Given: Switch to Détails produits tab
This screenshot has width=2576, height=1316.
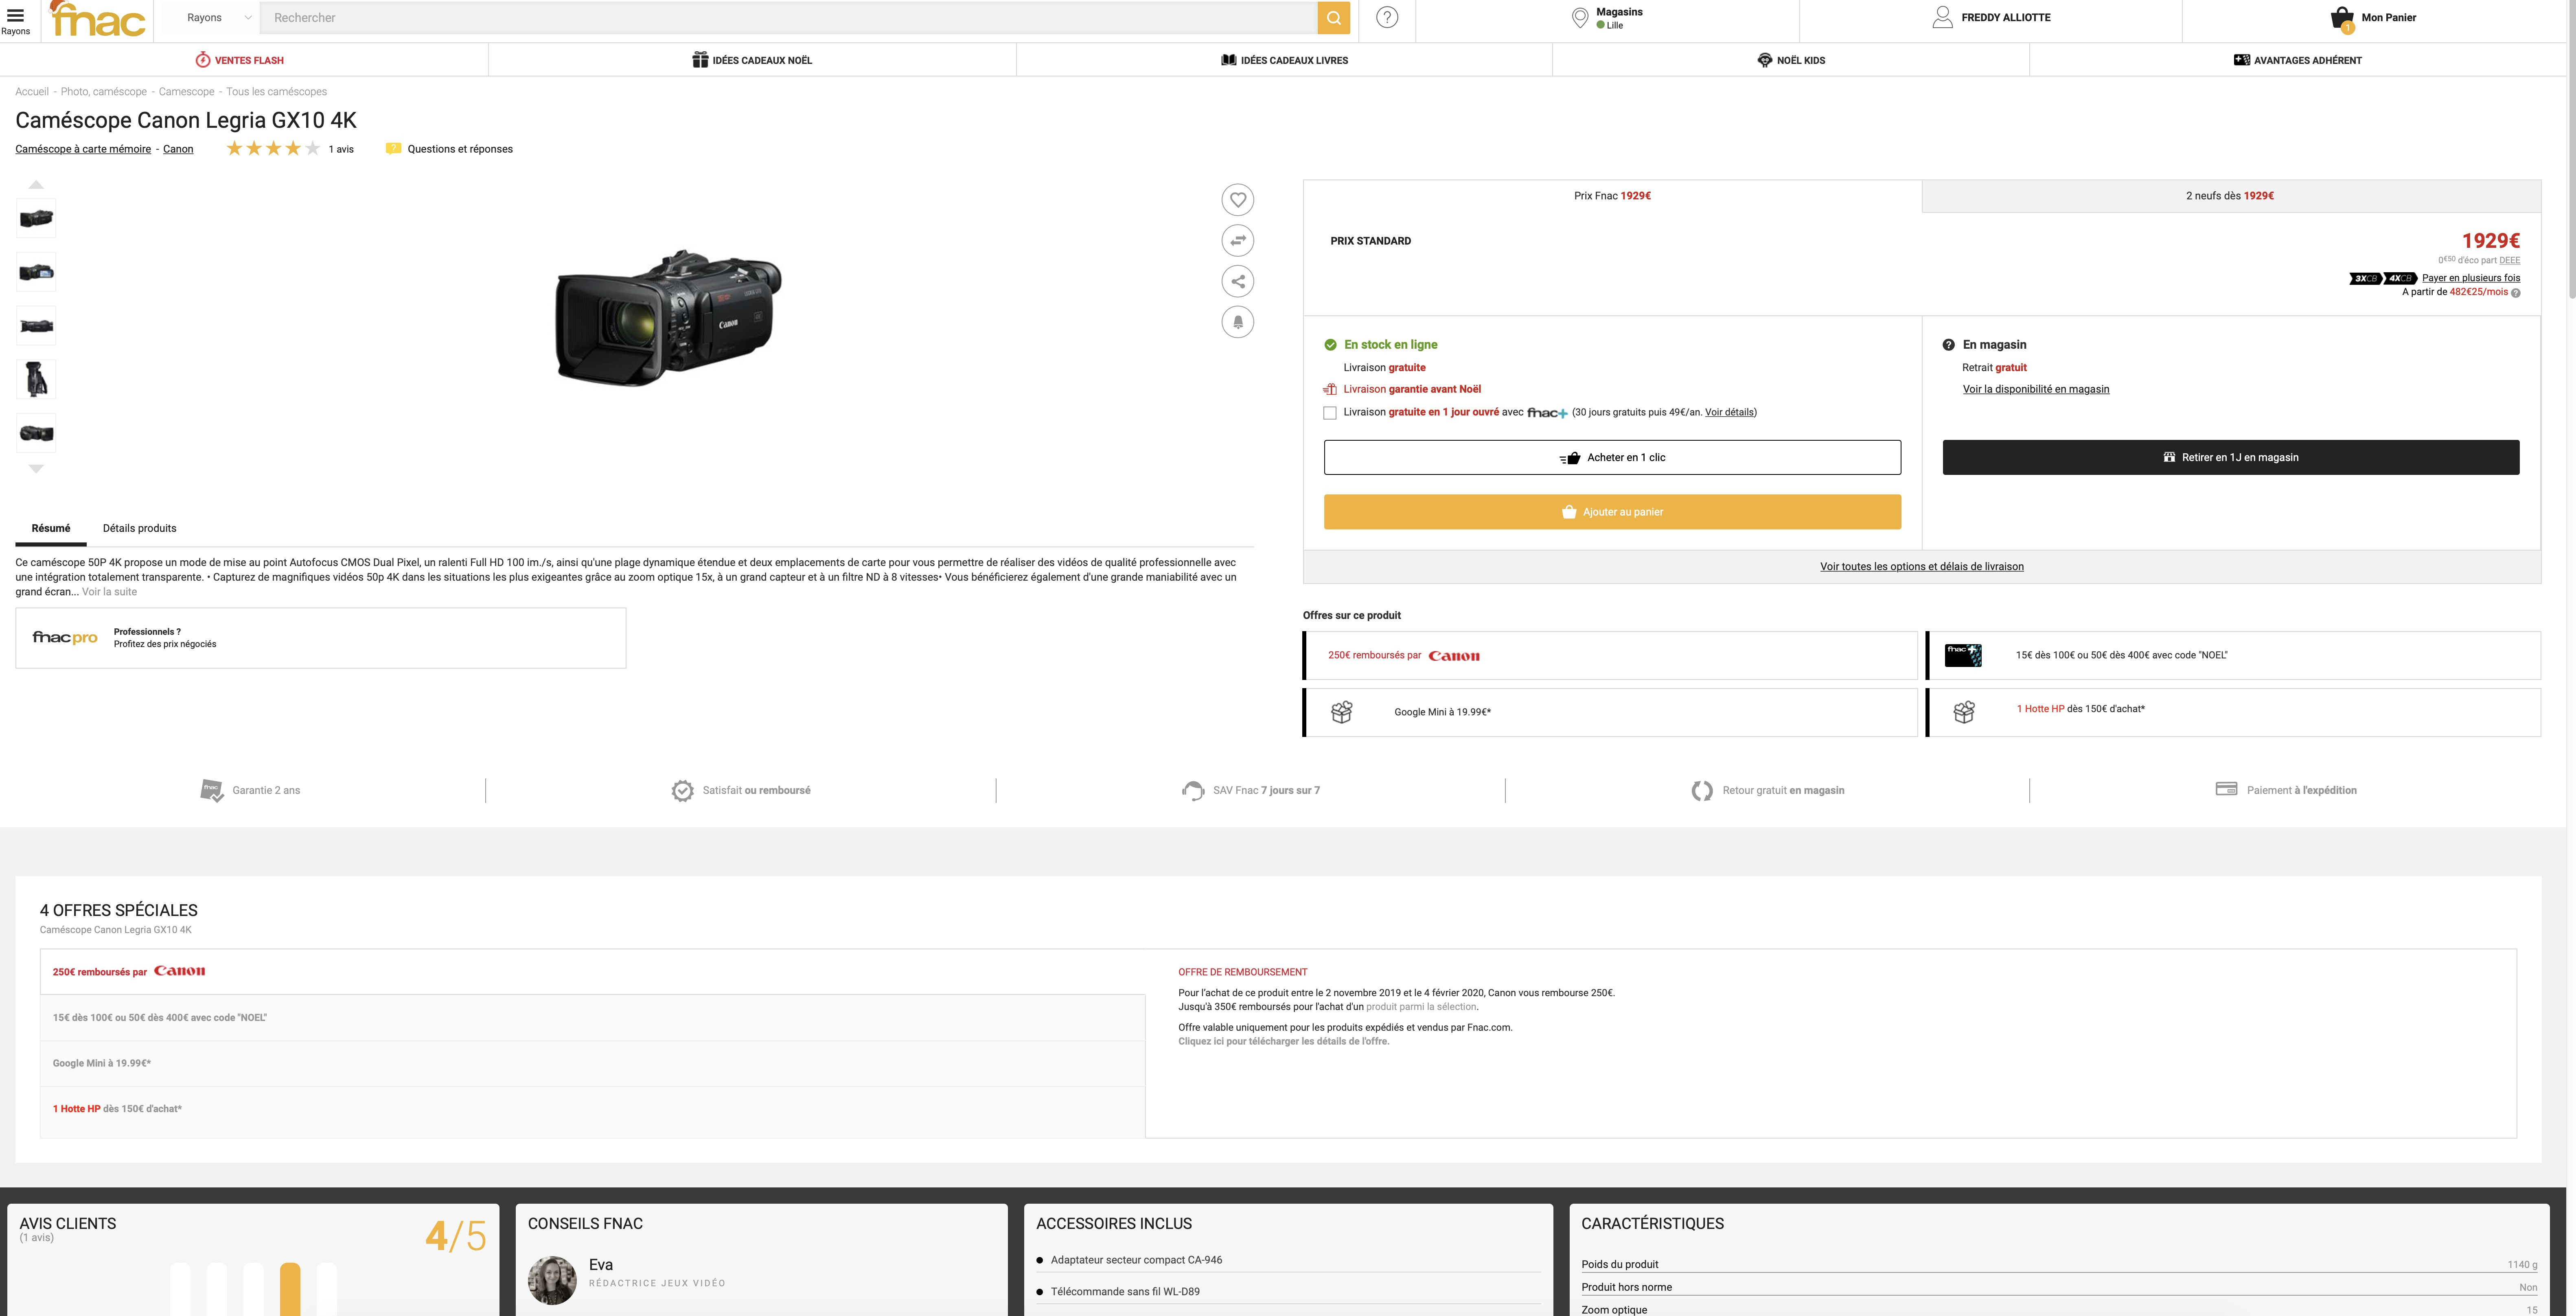Looking at the screenshot, I should (x=139, y=528).
